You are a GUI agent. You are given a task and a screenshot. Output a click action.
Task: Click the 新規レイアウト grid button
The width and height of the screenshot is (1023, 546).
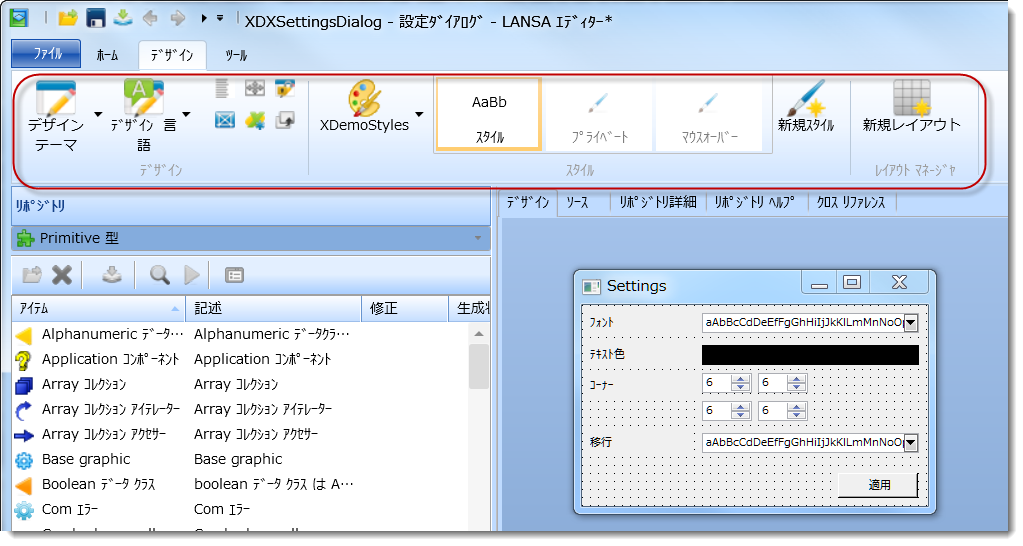(x=911, y=106)
